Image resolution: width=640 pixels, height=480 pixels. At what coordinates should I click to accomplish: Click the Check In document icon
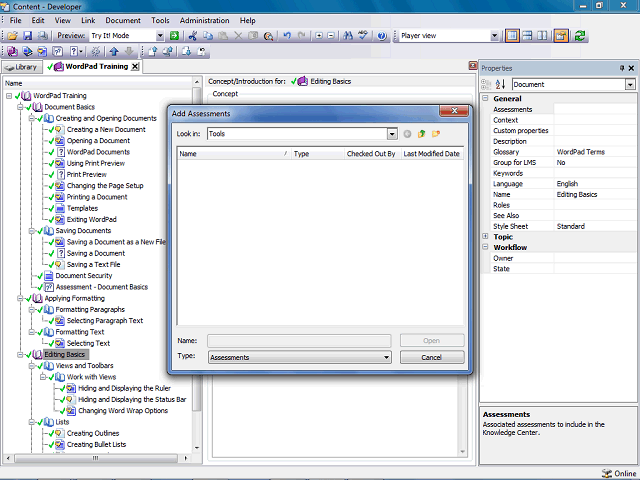153,51
